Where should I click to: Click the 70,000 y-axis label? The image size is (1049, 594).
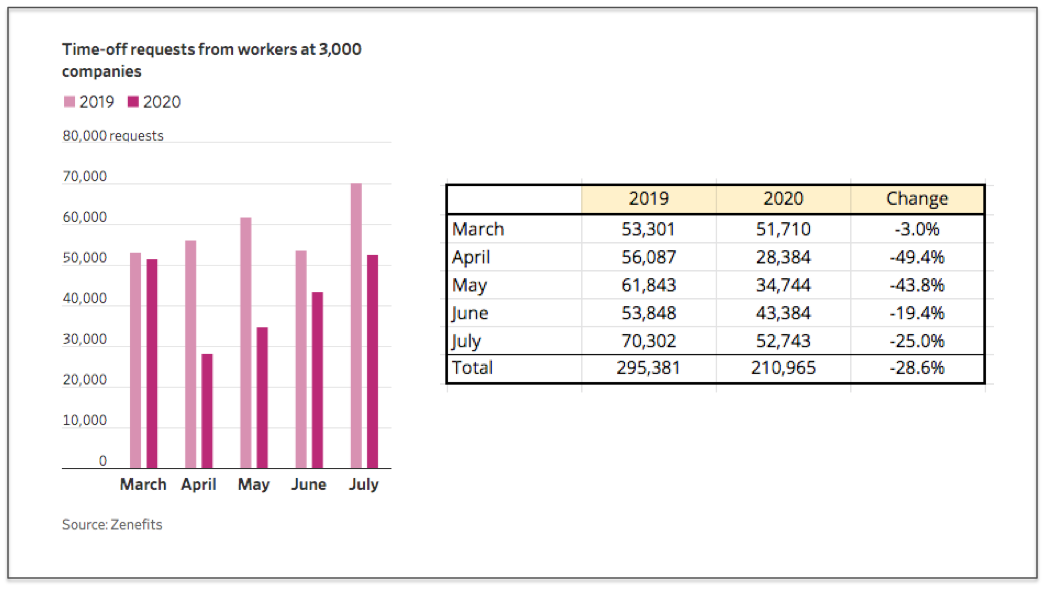tap(84, 177)
